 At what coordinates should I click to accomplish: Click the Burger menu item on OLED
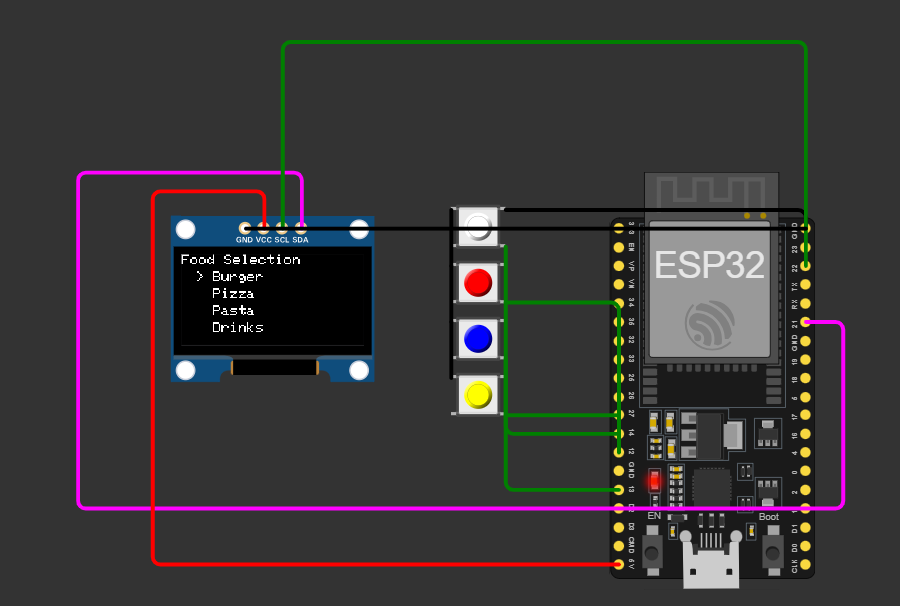(237, 277)
